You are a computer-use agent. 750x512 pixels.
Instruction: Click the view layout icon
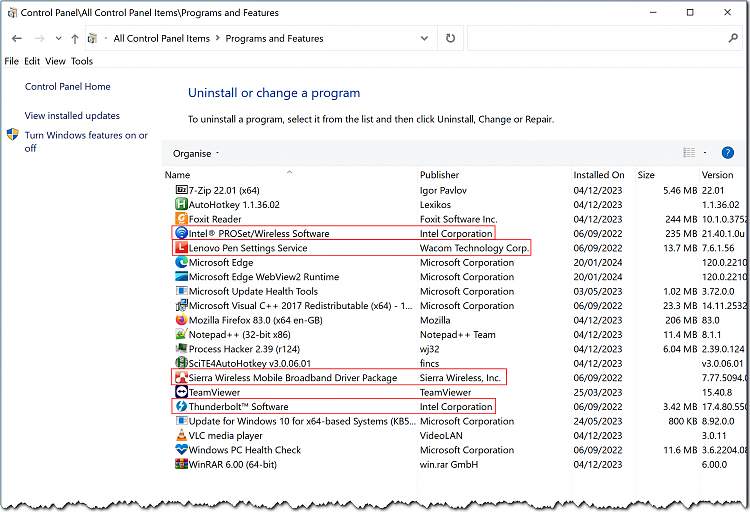689,153
